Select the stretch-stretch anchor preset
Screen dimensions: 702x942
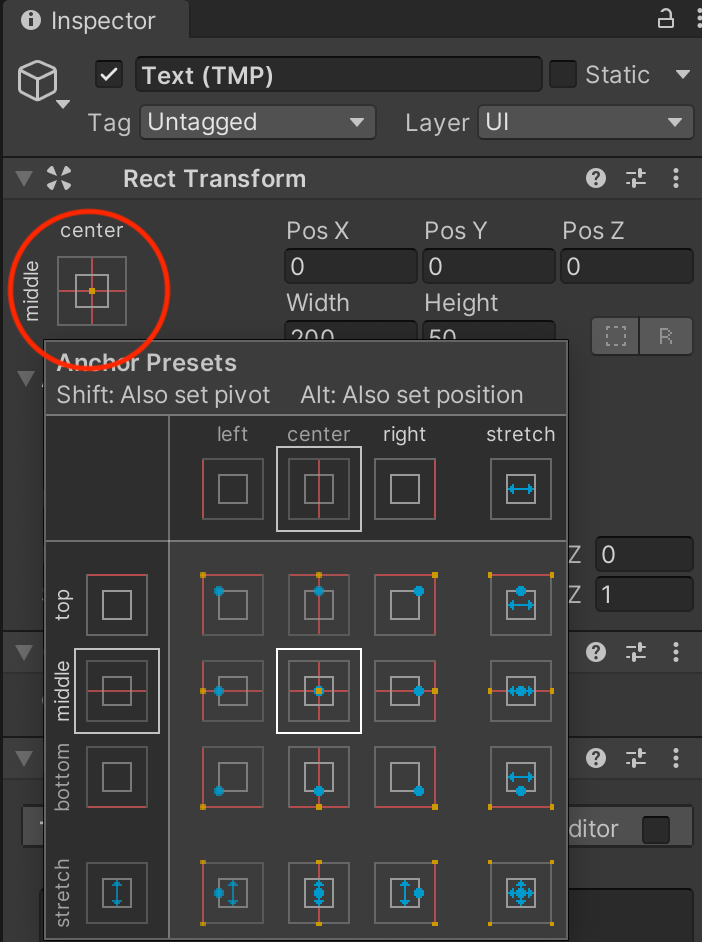[520, 892]
